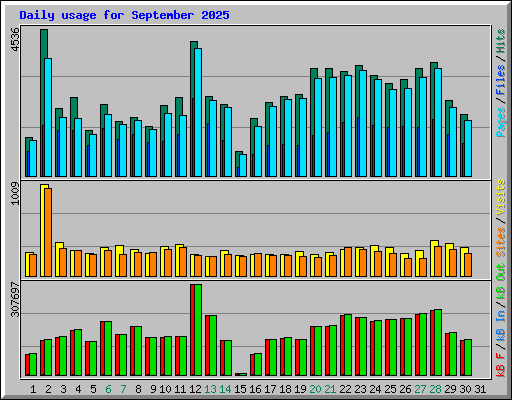
Task: Click the tall orange sites bar on day 2
Action: coord(48,232)
